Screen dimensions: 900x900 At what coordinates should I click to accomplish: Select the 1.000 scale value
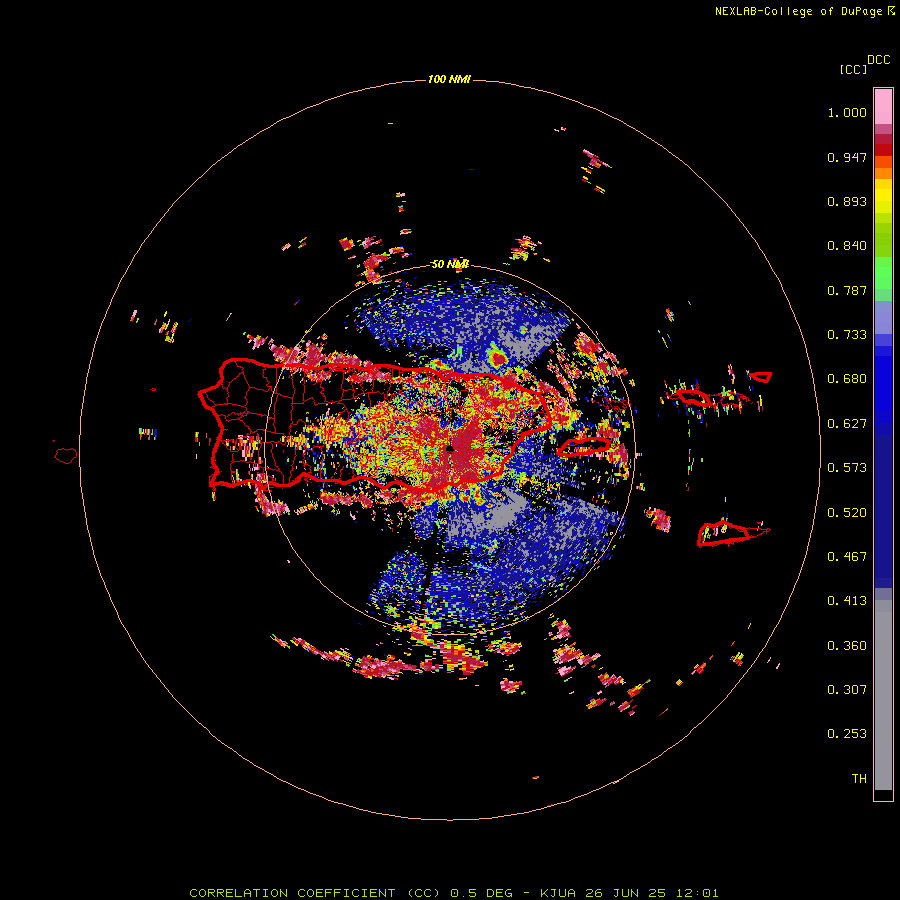pos(847,112)
